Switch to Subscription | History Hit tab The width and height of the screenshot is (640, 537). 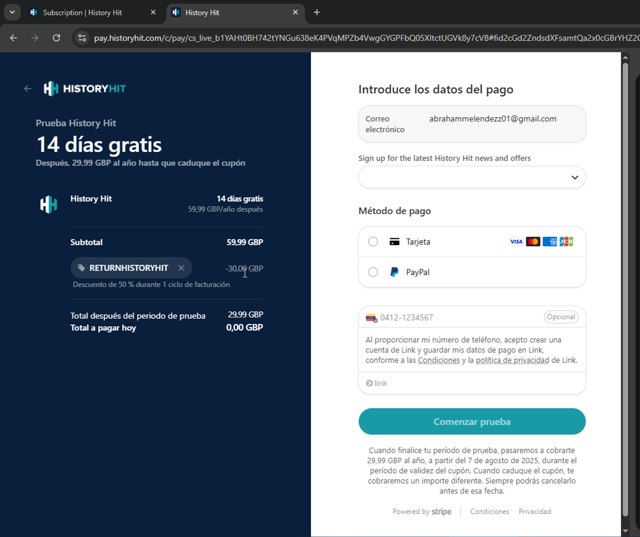[x=82, y=13]
